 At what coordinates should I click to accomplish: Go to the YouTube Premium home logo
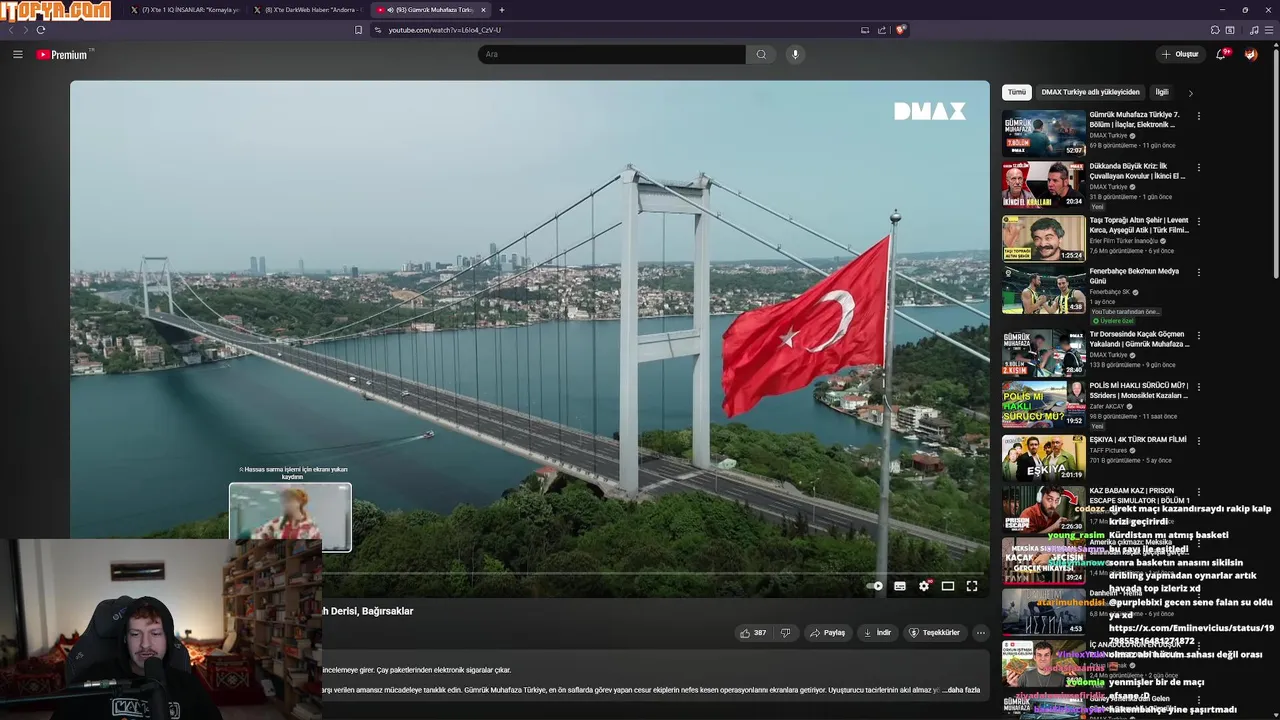(x=63, y=54)
